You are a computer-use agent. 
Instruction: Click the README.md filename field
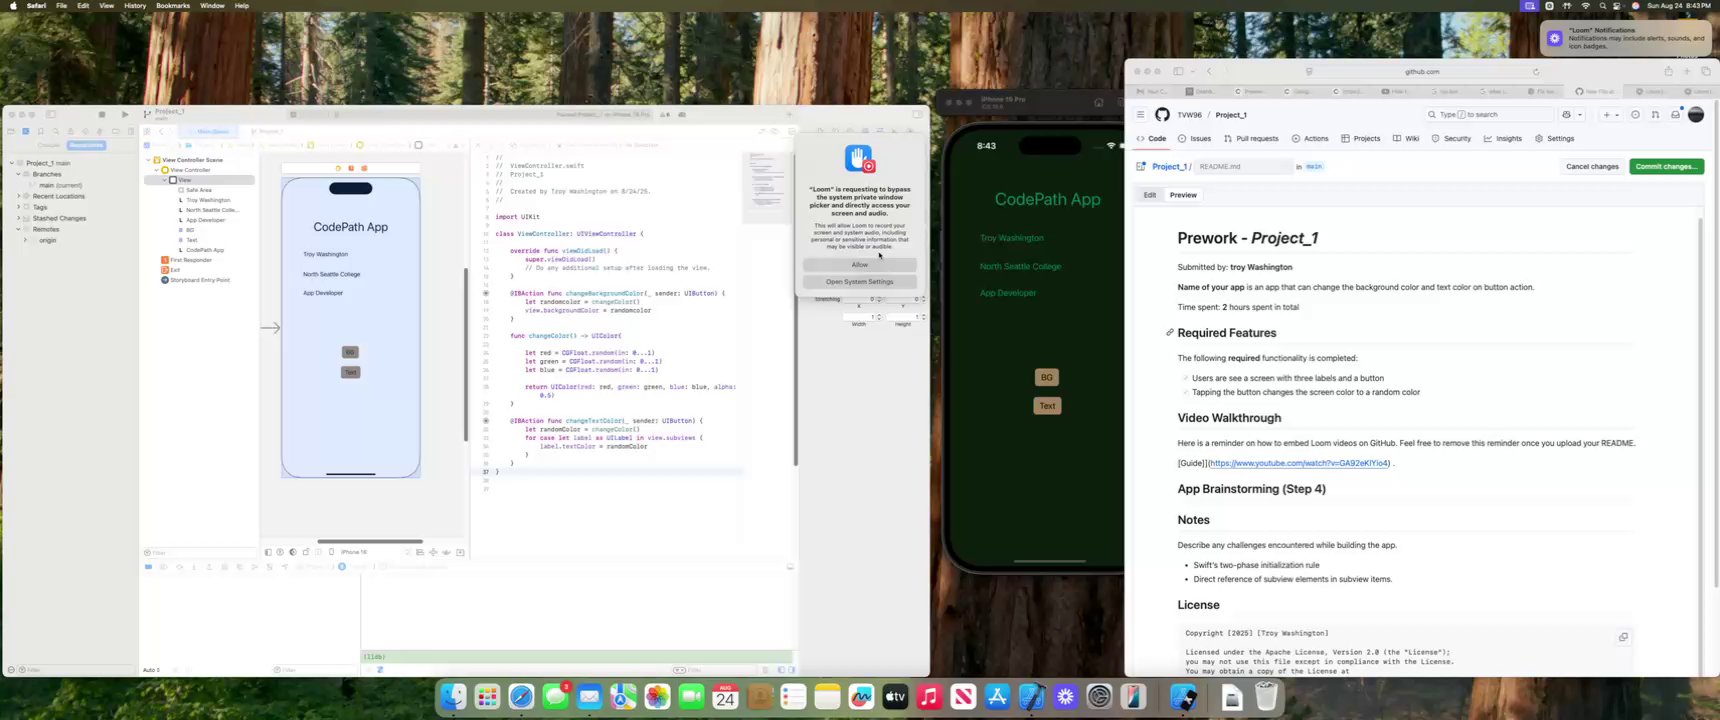click(x=1243, y=167)
